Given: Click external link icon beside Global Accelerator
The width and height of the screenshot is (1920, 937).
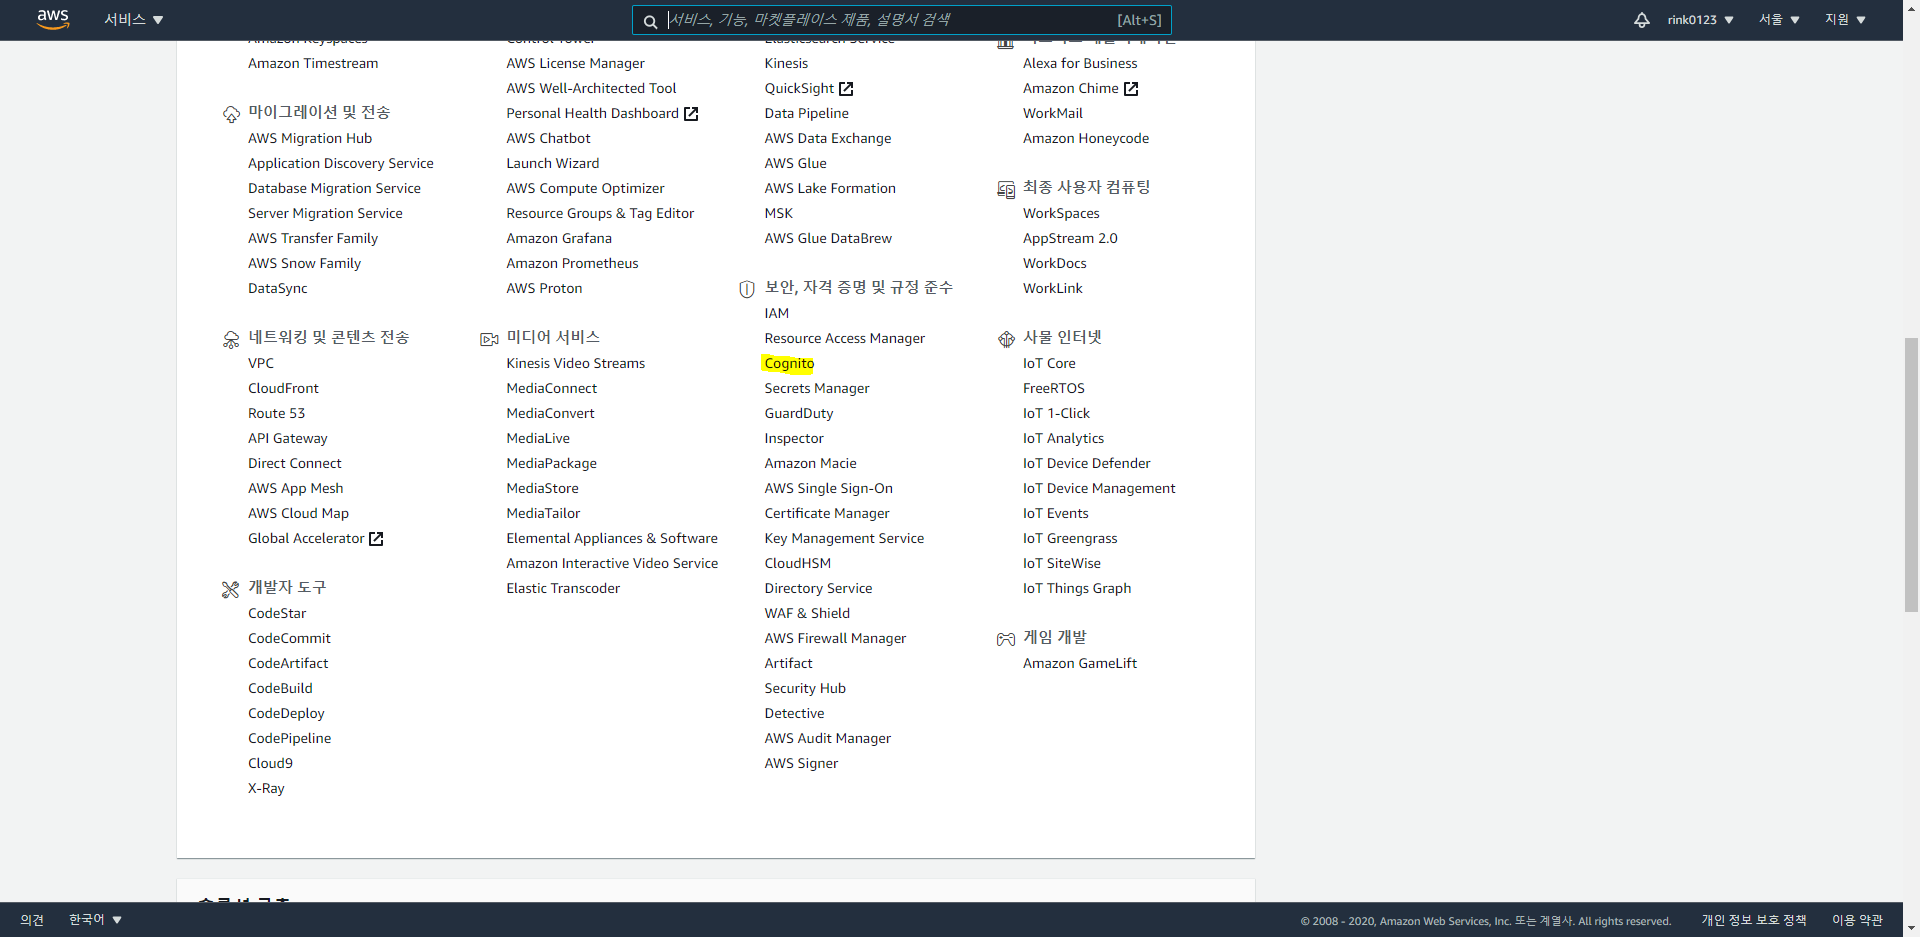Looking at the screenshot, I should tap(376, 539).
